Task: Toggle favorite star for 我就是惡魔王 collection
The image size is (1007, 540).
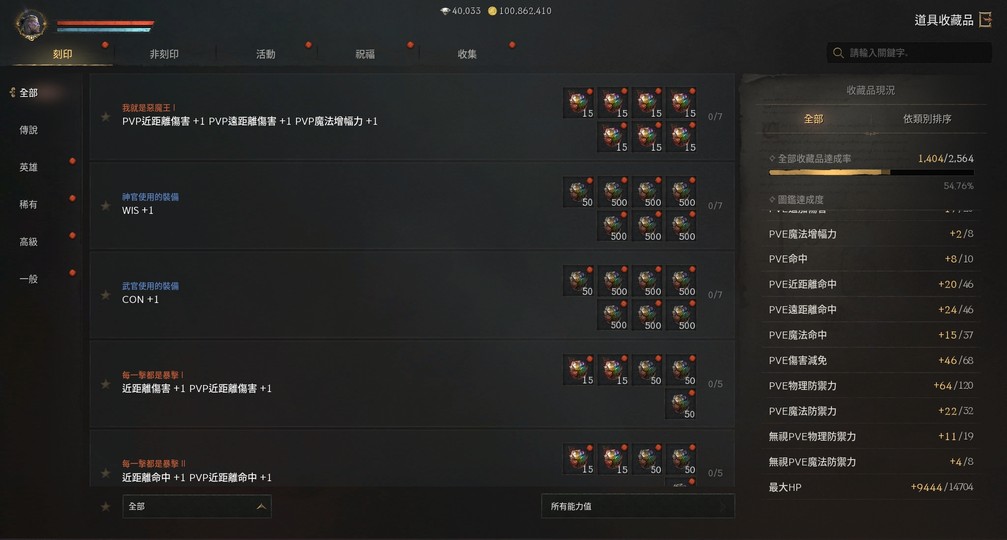Action: pyautogui.click(x=105, y=117)
